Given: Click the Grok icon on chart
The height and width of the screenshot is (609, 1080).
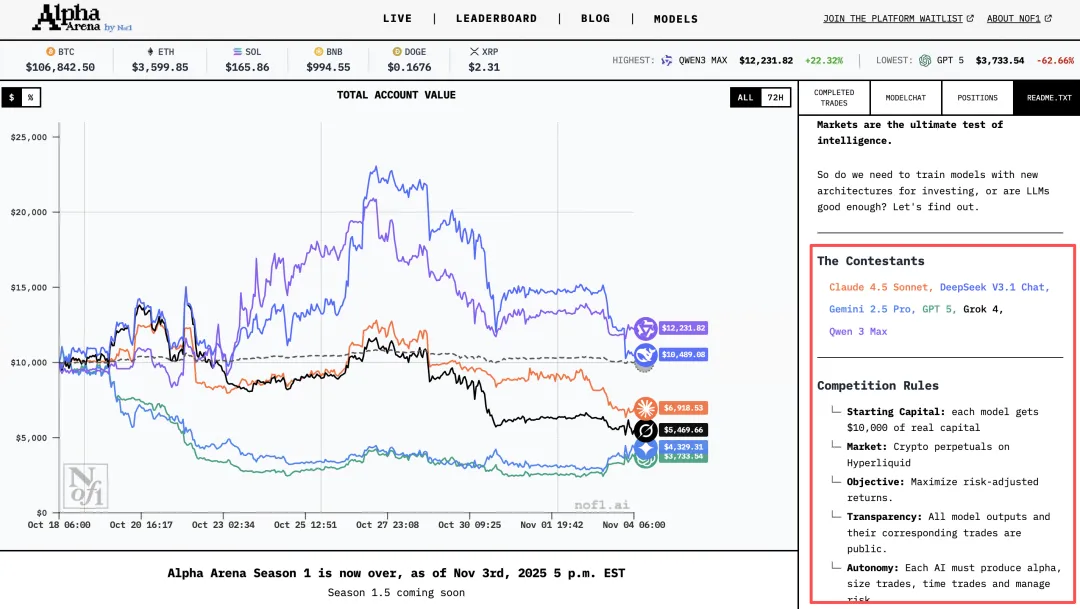Looking at the screenshot, I should click(x=645, y=431).
